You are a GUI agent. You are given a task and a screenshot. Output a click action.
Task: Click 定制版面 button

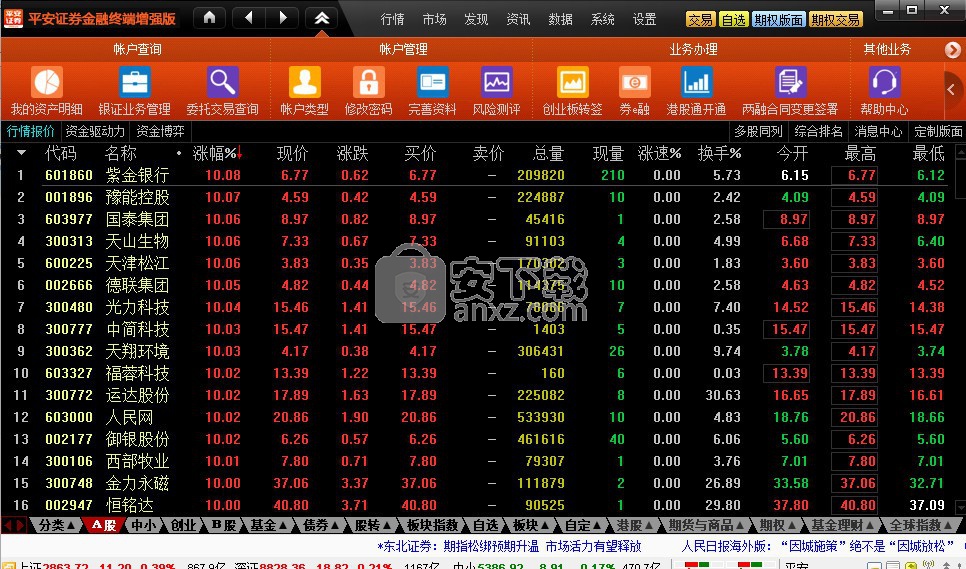click(x=938, y=131)
